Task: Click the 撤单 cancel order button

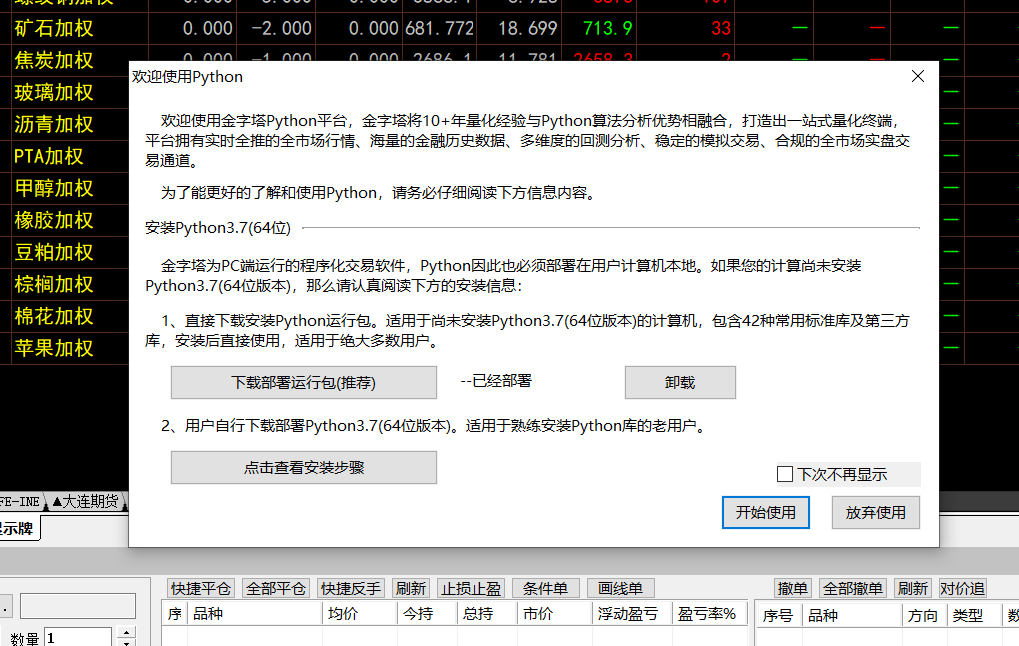Action: 792,588
